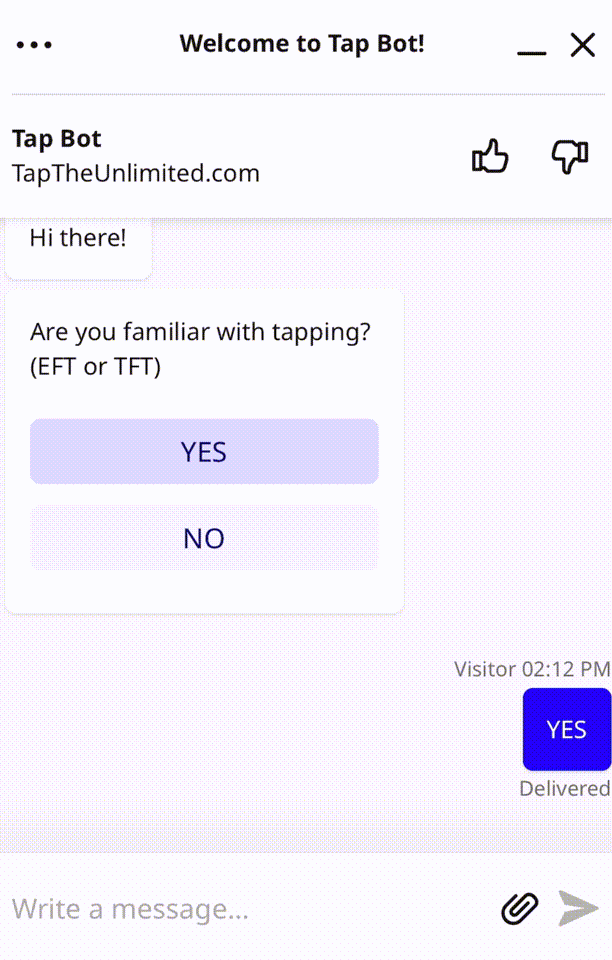The width and height of the screenshot is (612, 960).
Task: Click the Write a message field
Action: (240, 908)
